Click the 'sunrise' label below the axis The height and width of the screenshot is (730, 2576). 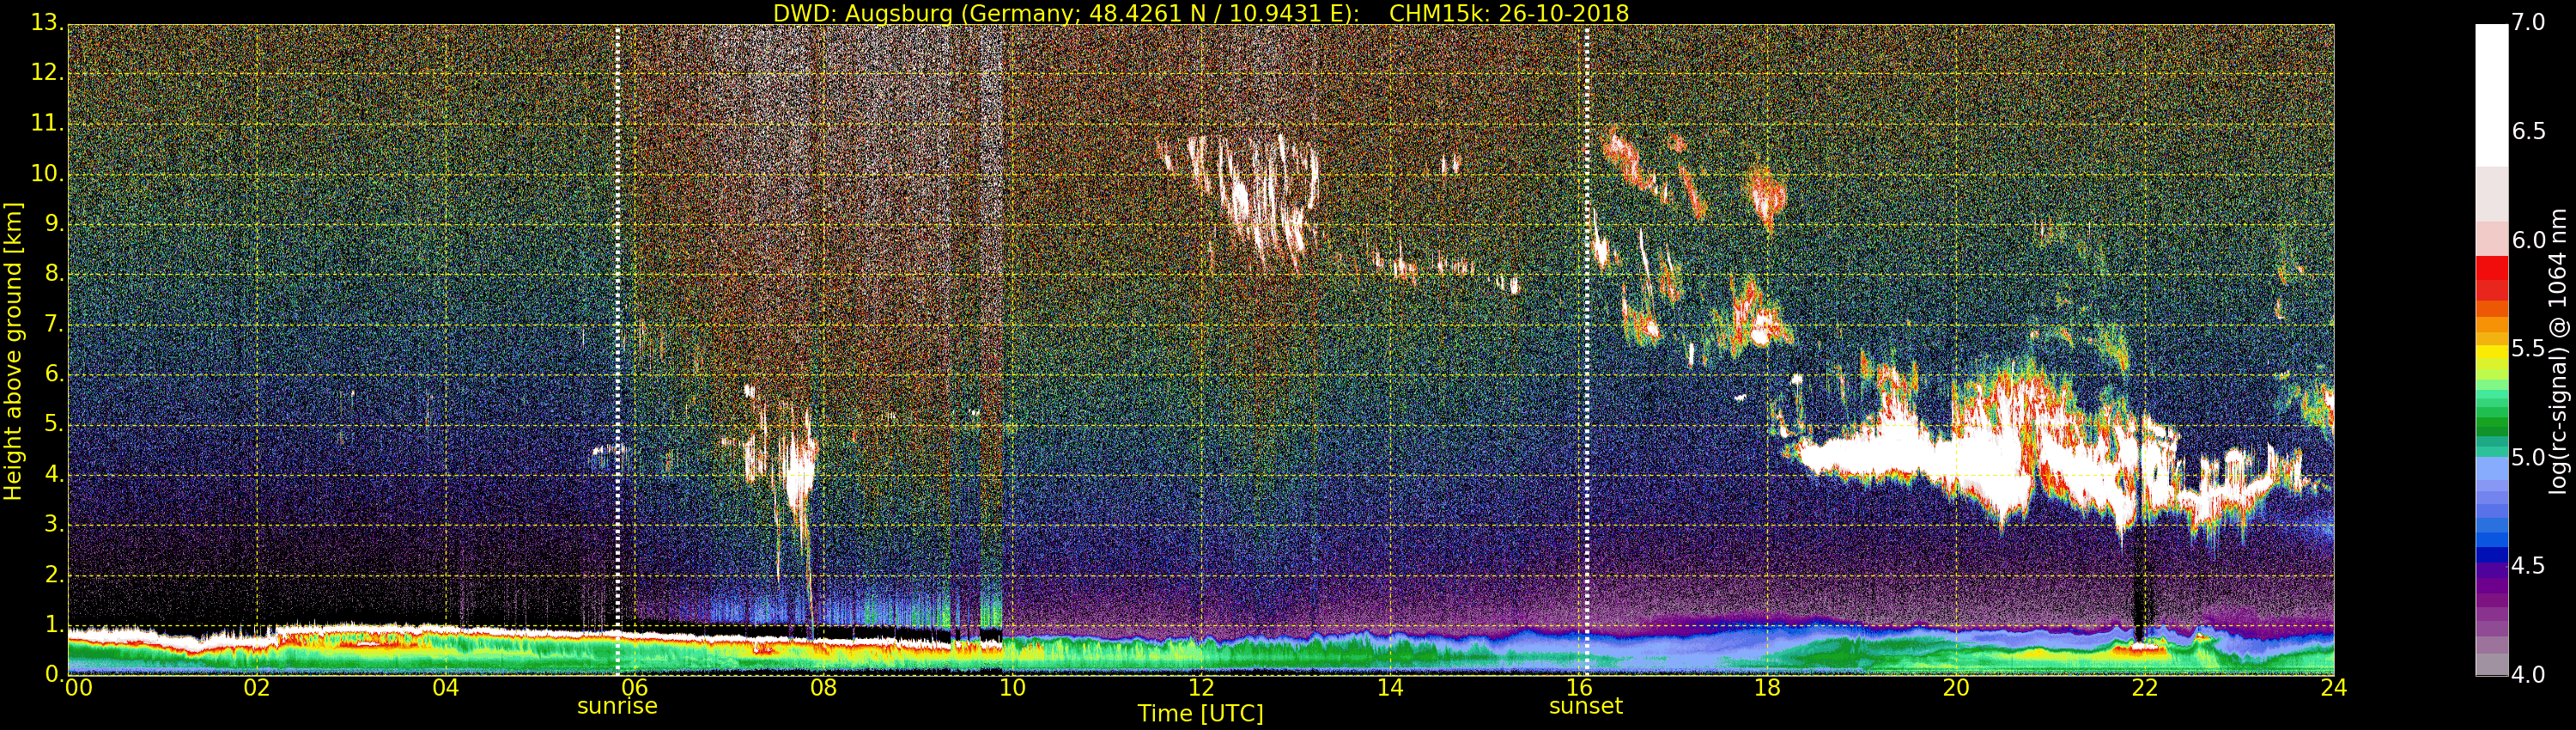[x=617, y=706]
